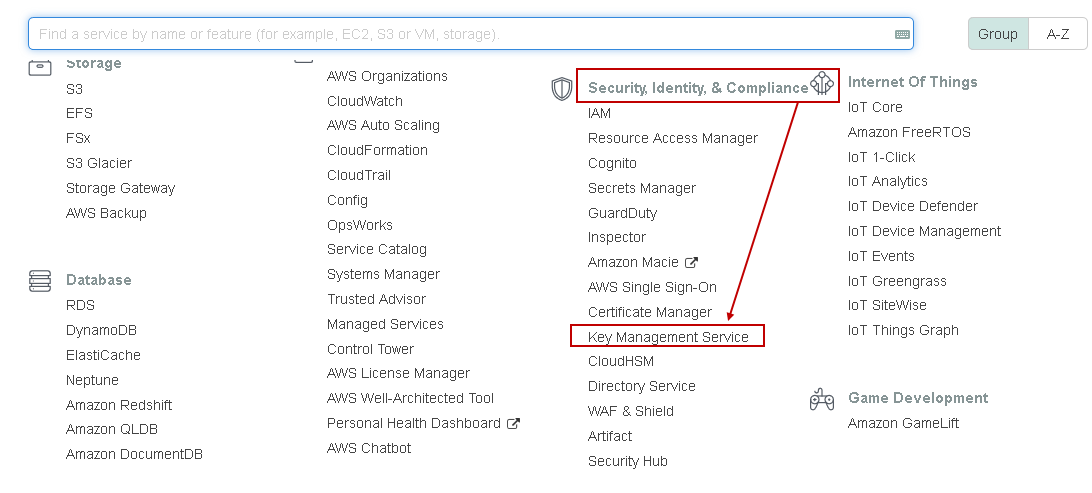Open Amazon GameLift
Screen dimensions: 1092x493
click(903, 423)
